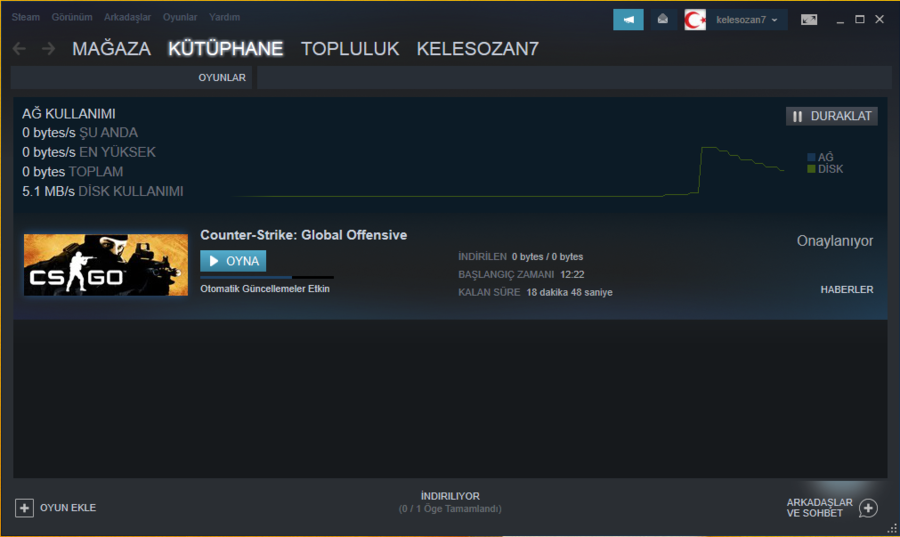Go to the MAĞAZA tab
This screenshot has width=900, height=537.
pos(111,49)
